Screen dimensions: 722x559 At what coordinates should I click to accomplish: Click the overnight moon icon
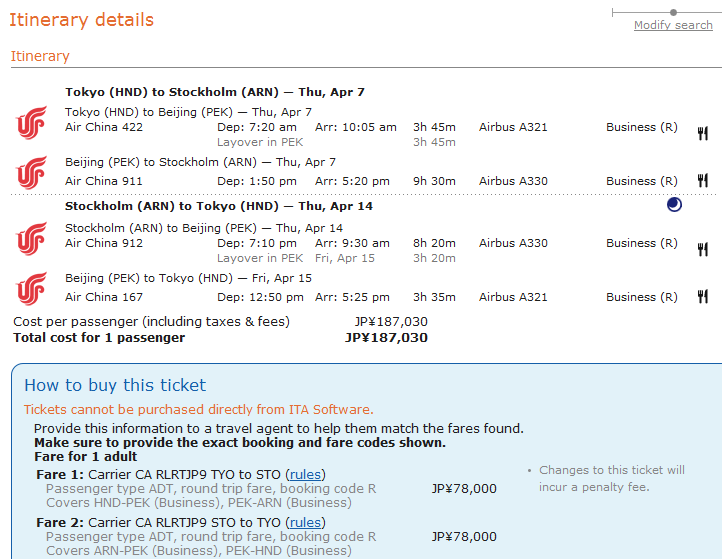pos(674,205)
